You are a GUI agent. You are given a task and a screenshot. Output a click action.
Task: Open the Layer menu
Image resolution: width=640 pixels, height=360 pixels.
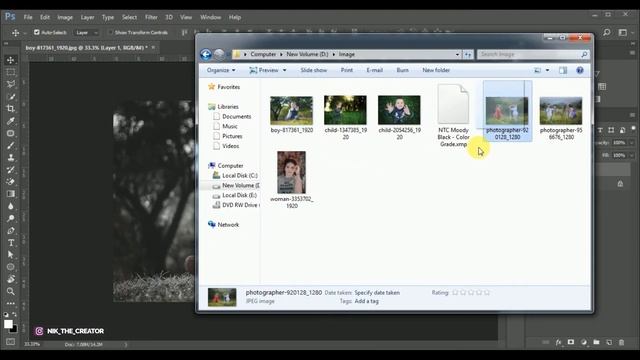coord(87,17)
